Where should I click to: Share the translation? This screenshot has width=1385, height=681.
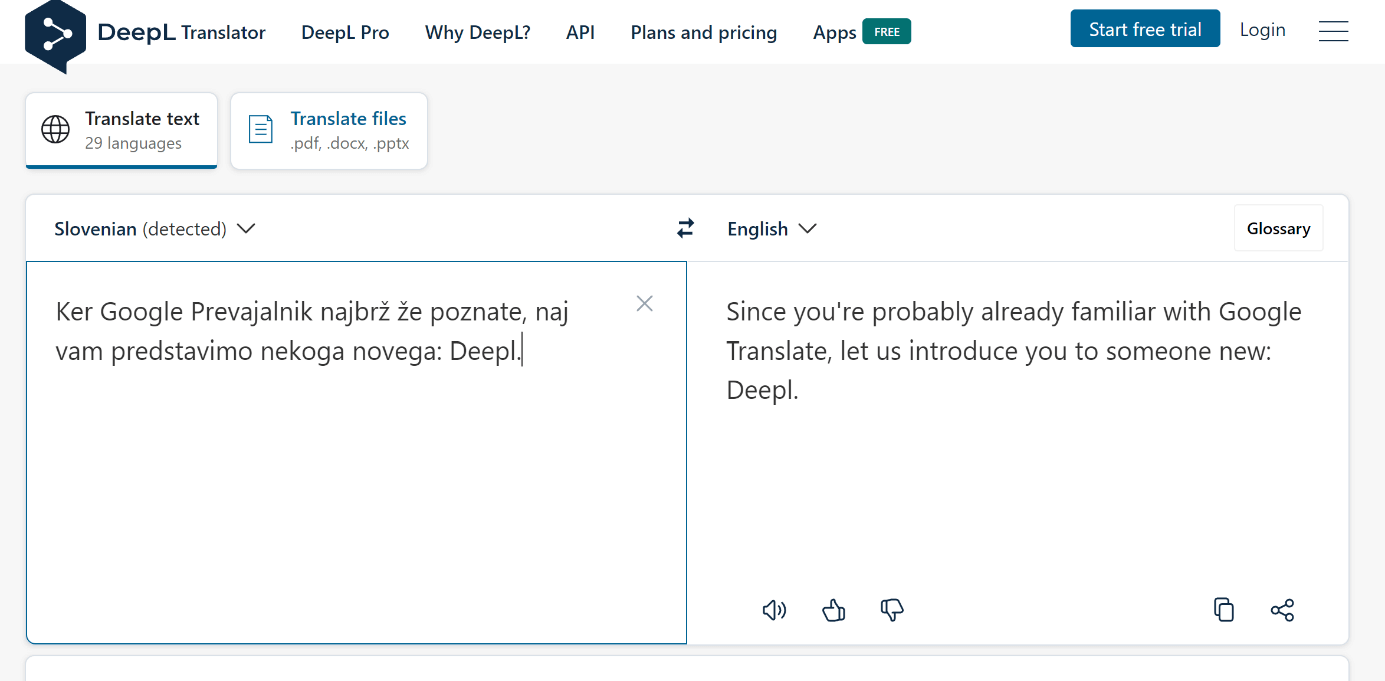point(1282,610)
